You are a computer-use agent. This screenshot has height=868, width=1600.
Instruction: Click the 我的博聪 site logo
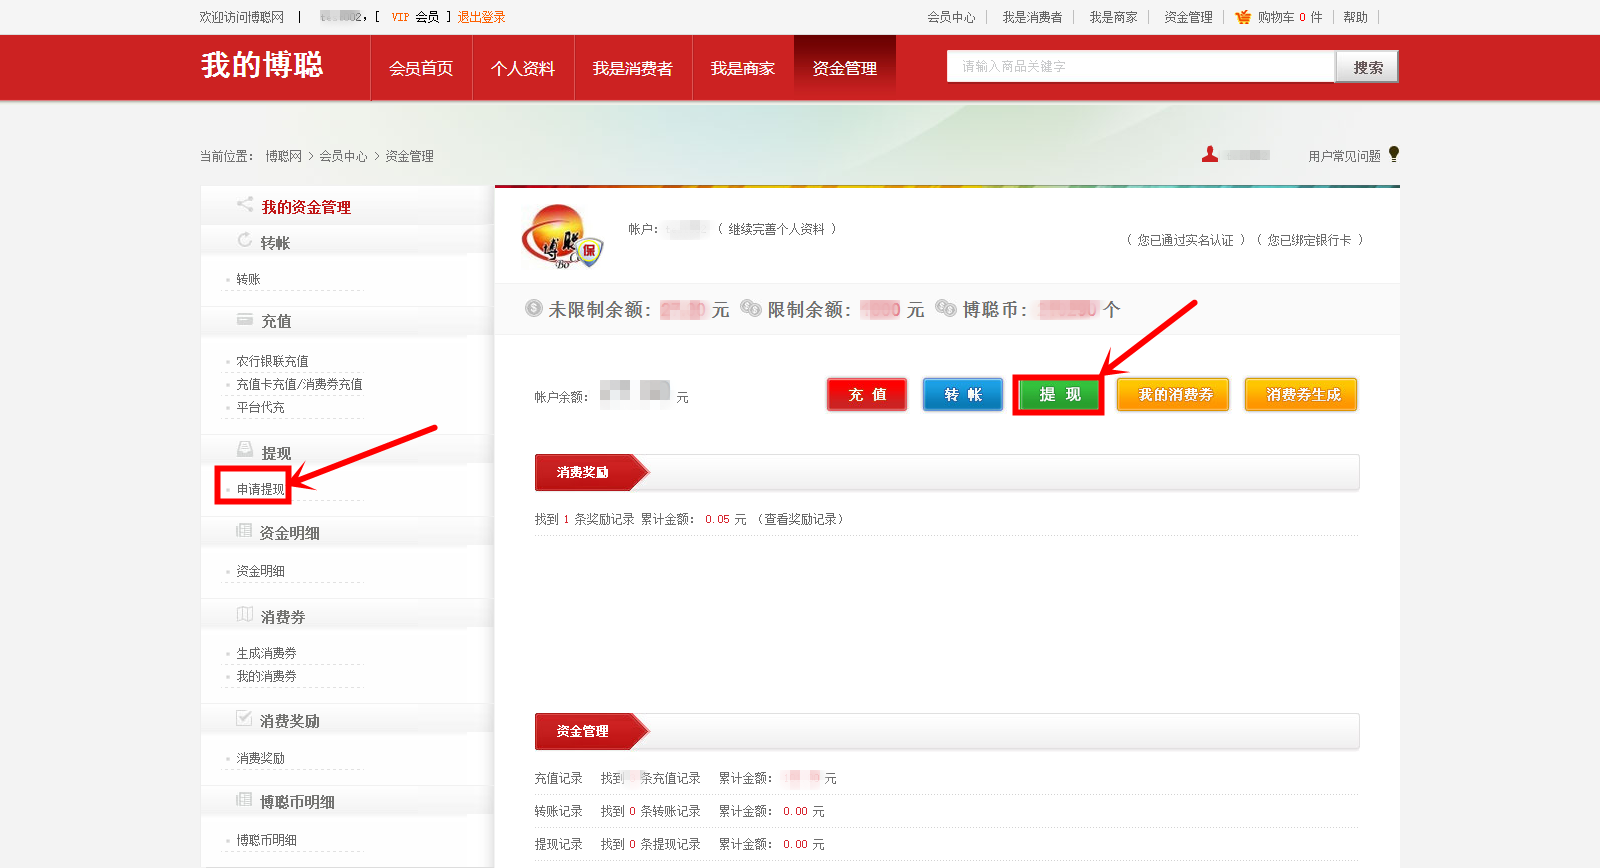click(262, 65)
